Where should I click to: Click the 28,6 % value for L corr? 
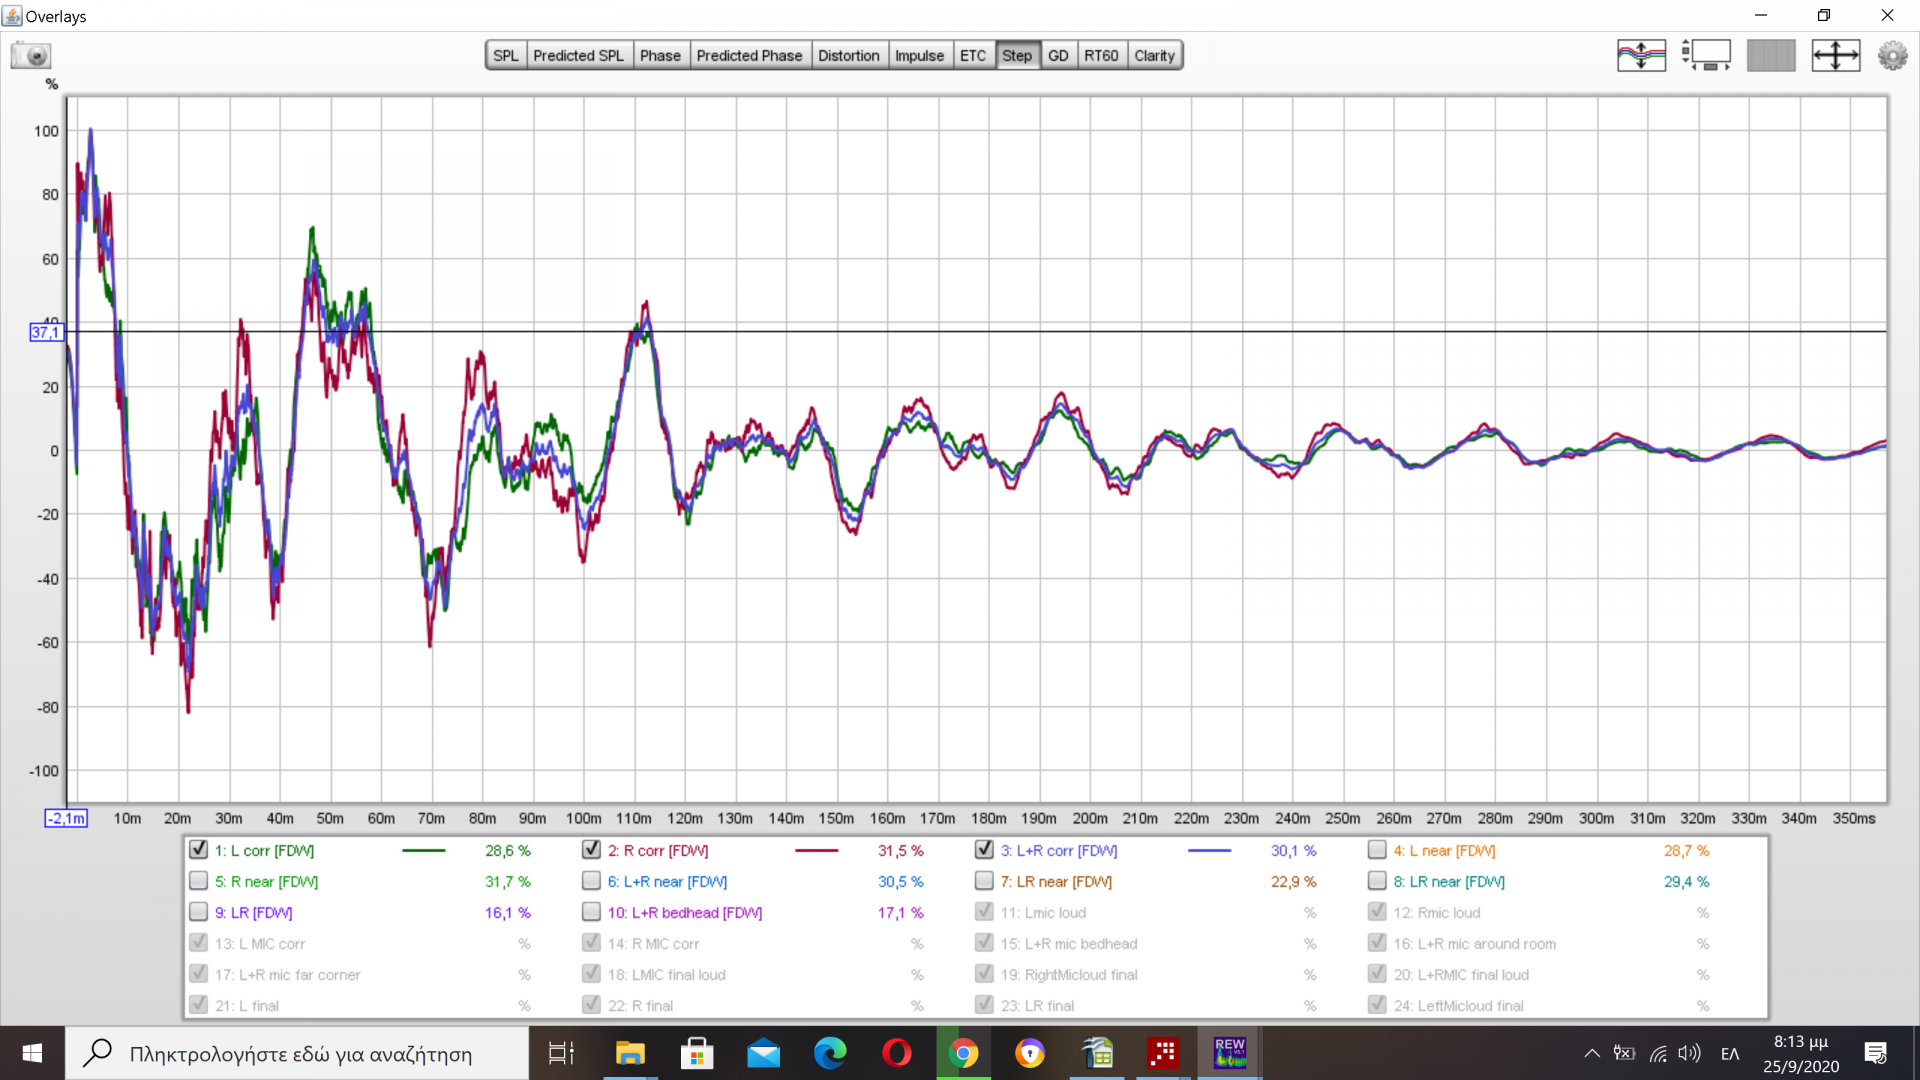click(x=508, y=851)
